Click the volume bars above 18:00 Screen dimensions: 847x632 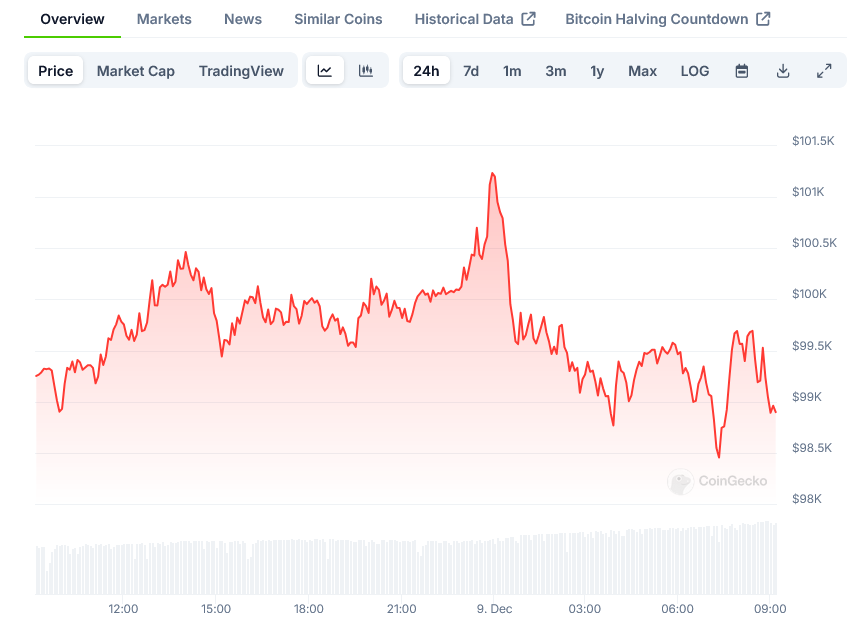point(309,568)
